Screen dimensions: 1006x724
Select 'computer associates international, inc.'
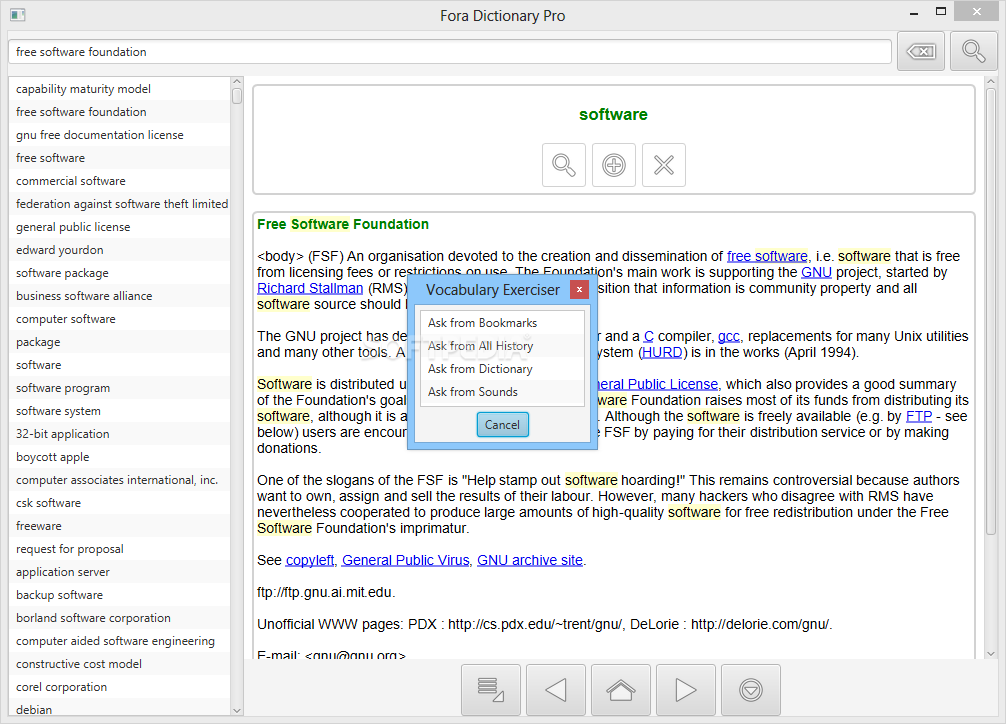120,480
